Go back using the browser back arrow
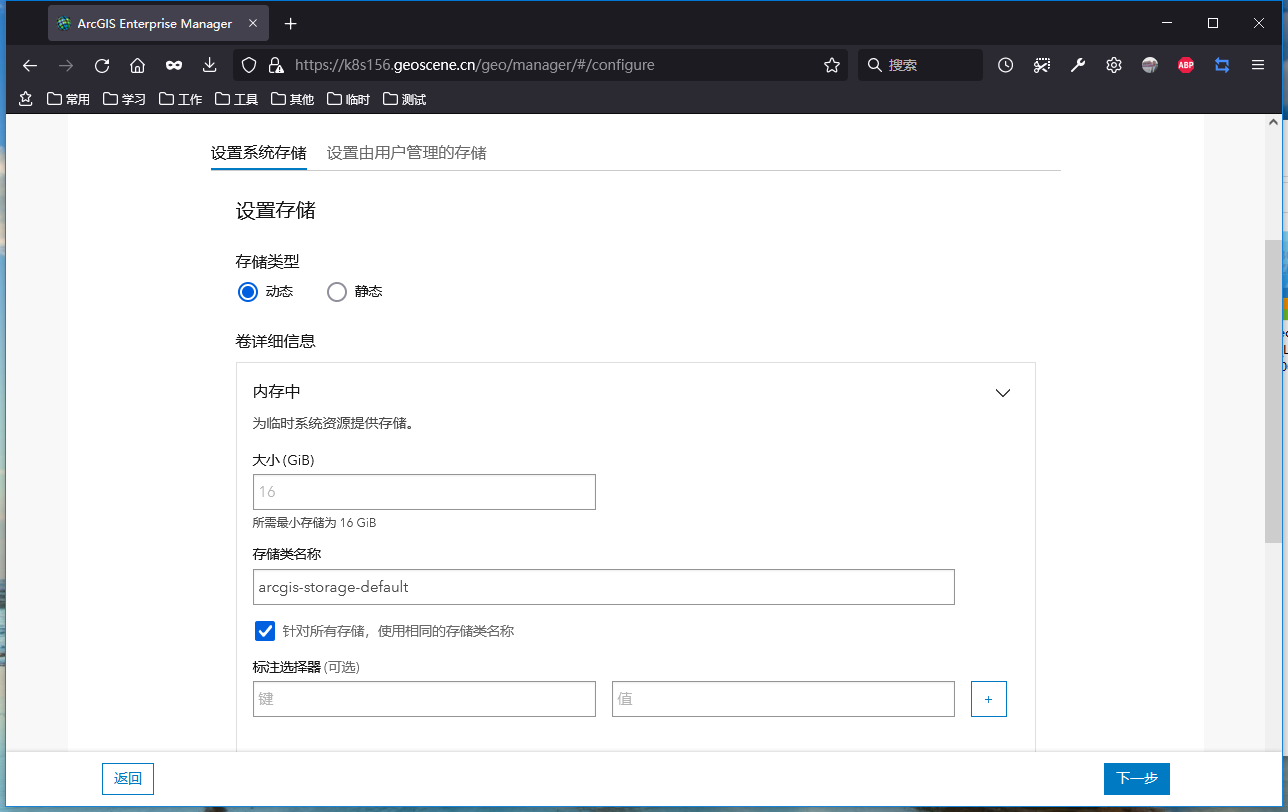Screen dimensions: 1288x812 click(30, 65)
